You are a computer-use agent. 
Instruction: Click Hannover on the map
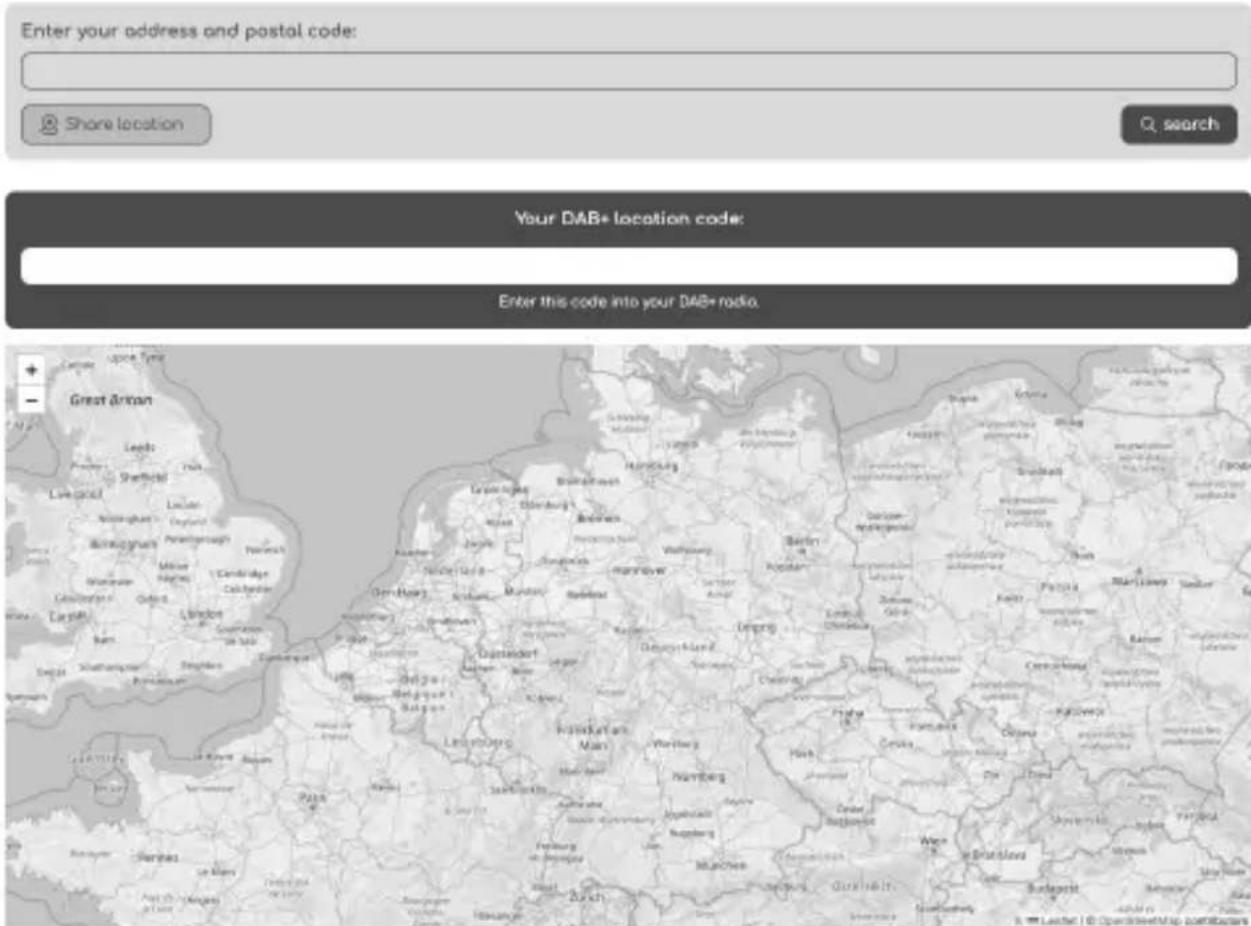[x=638, y=570]
